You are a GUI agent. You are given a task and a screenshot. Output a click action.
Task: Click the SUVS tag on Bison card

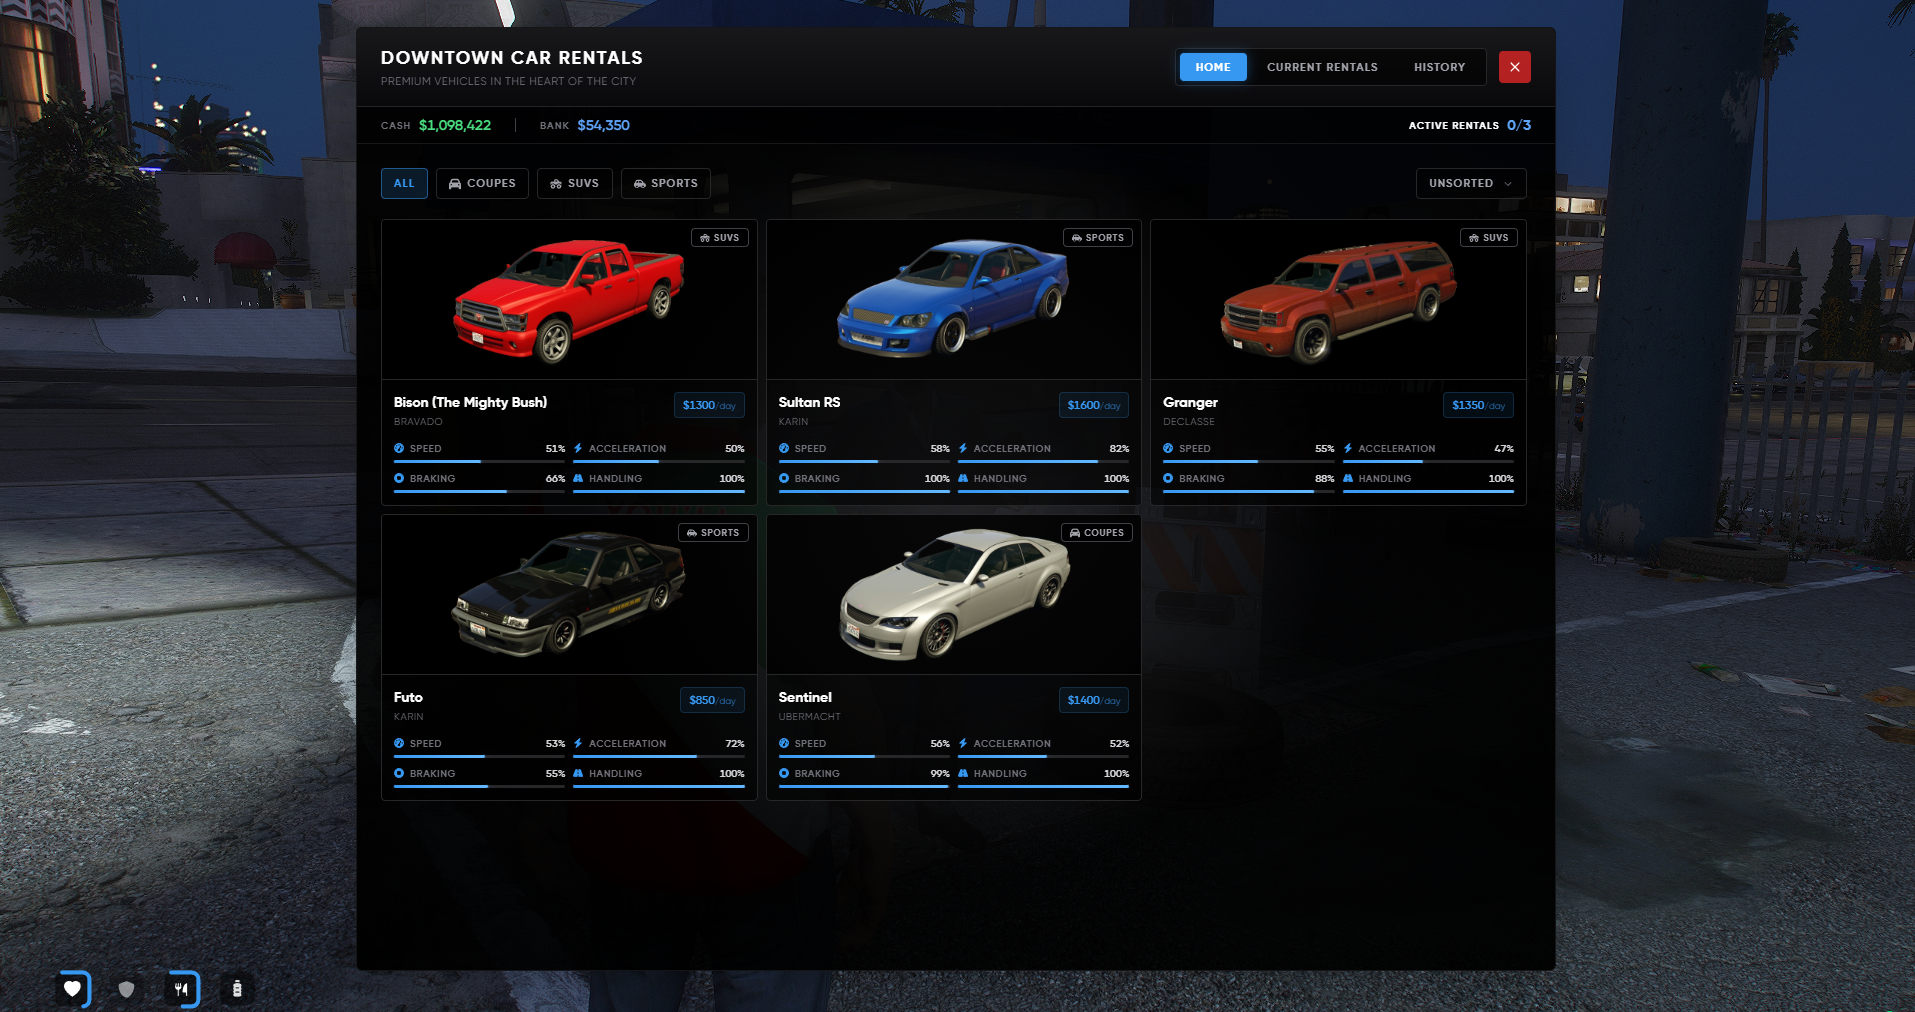pos(720,238)
